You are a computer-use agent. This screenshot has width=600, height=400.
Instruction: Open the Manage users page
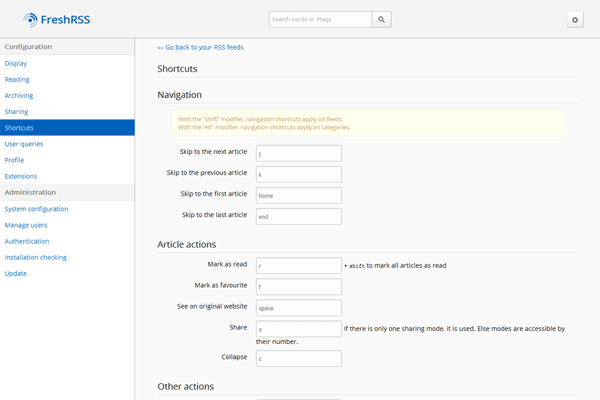click(x=28, y=224)
